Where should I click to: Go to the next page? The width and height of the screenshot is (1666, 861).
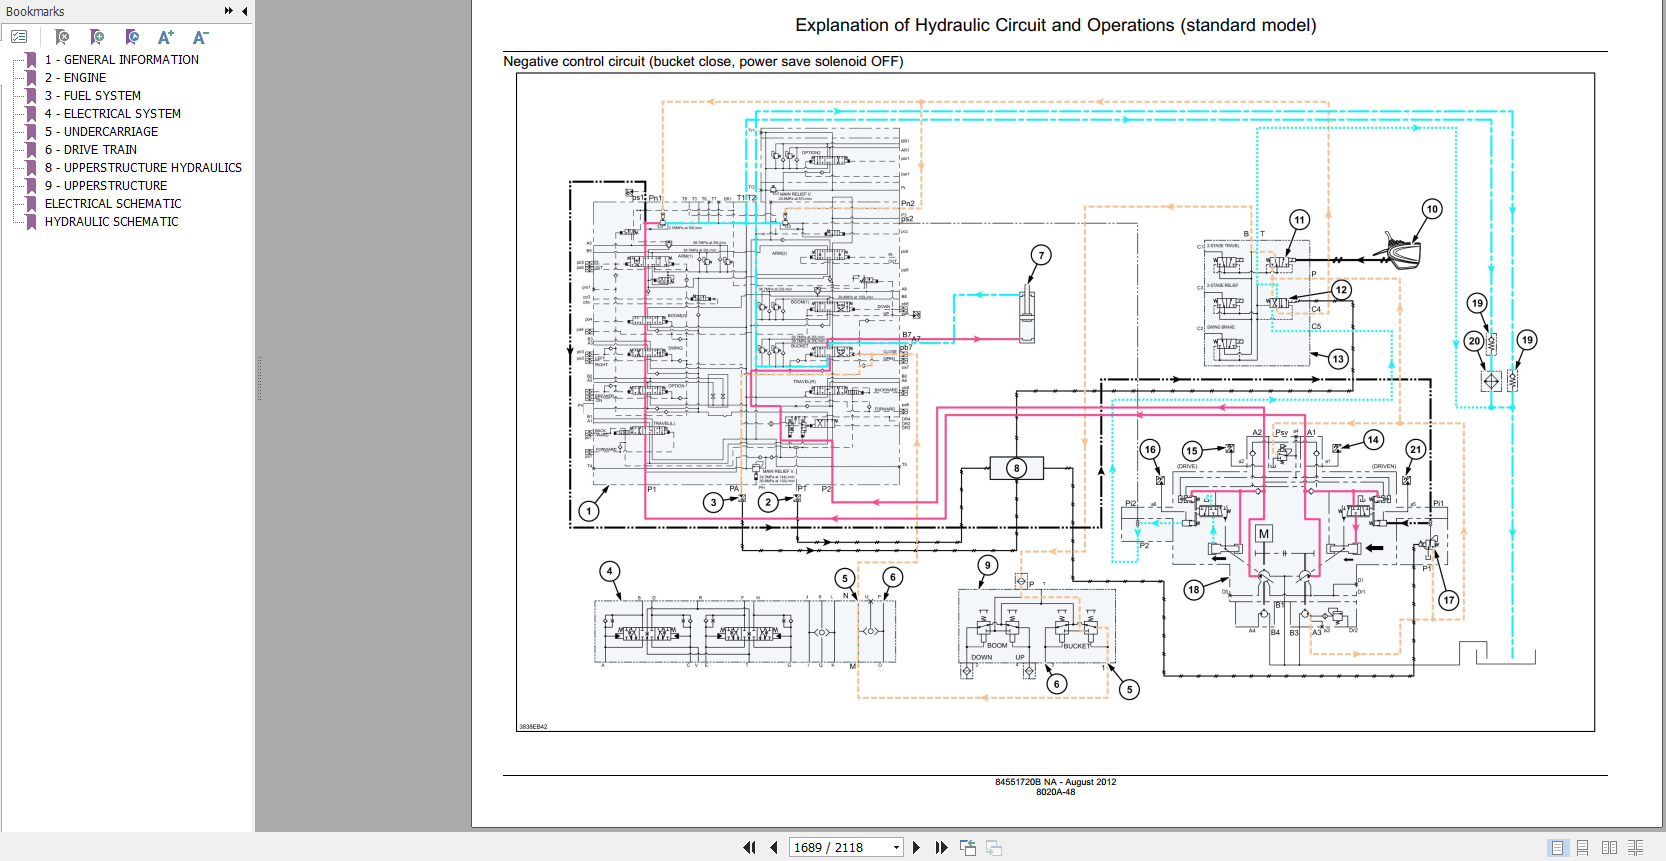tap(916, 847)
